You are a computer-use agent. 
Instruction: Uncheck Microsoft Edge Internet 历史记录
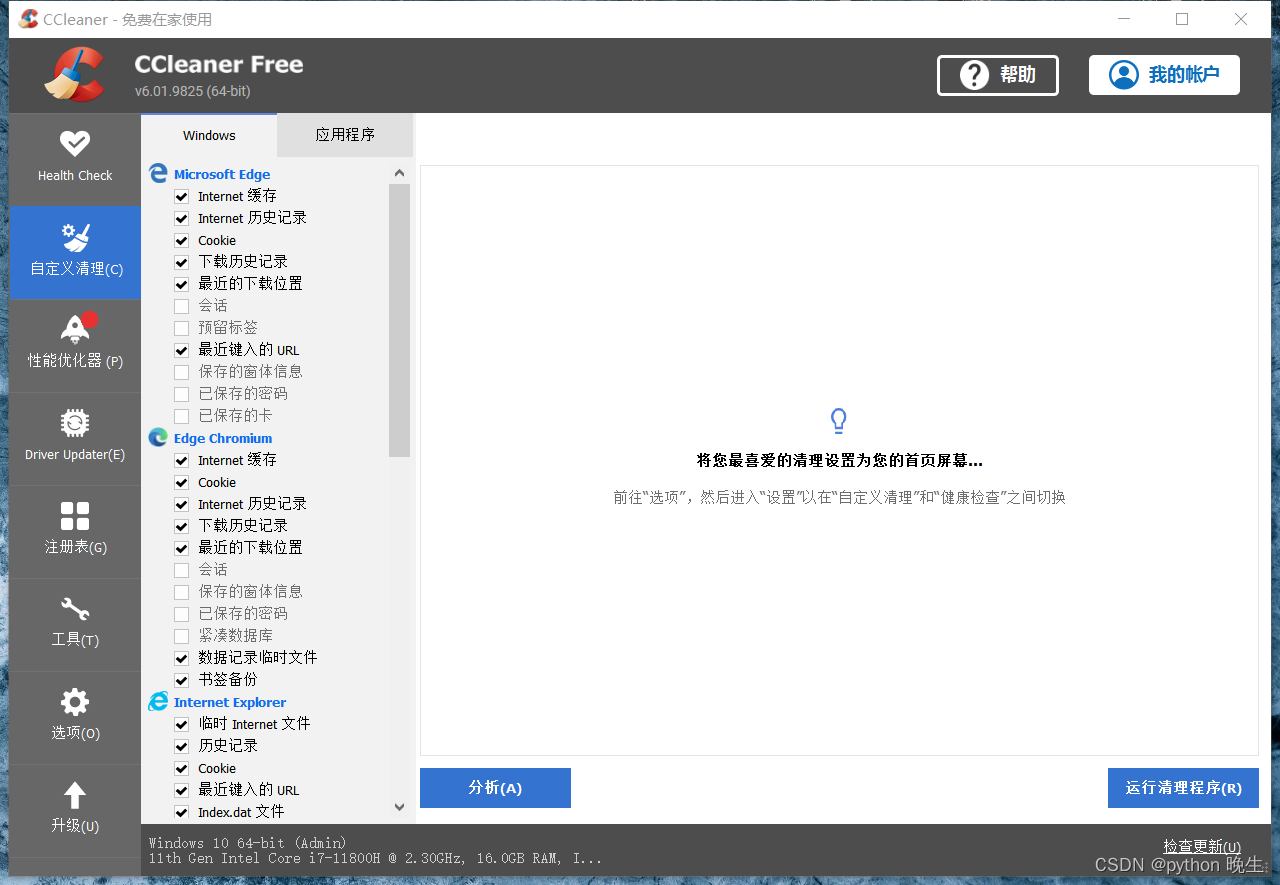tap(181, 218)
